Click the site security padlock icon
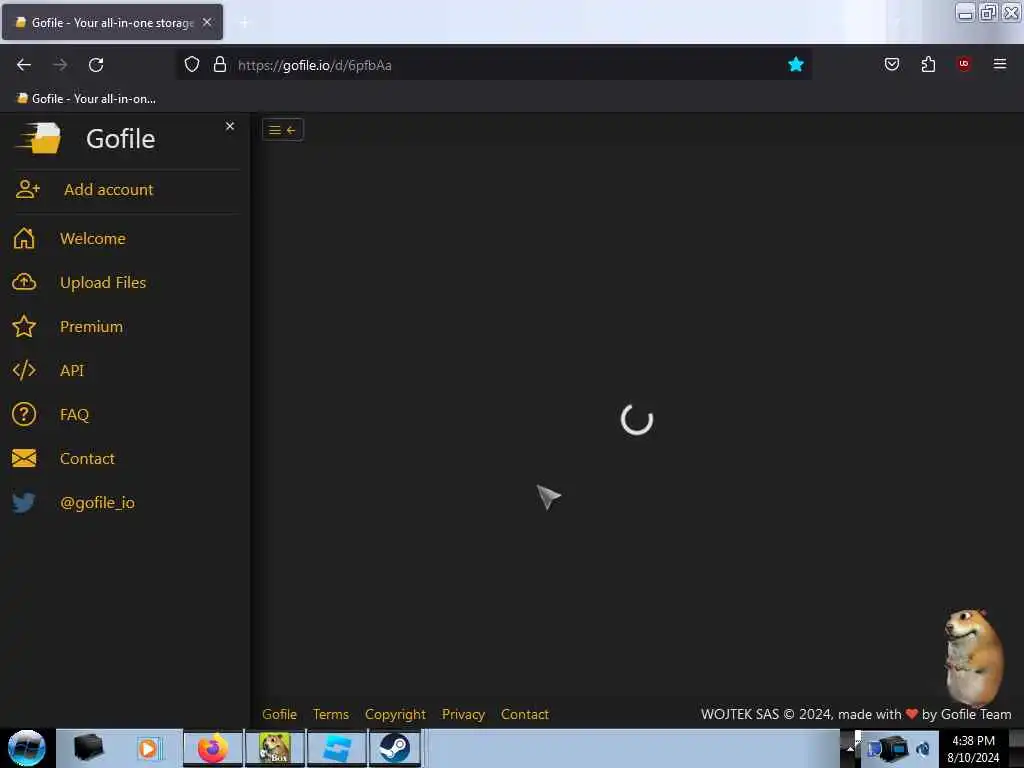Screen dimensions: 1024x768 [220, 65]
